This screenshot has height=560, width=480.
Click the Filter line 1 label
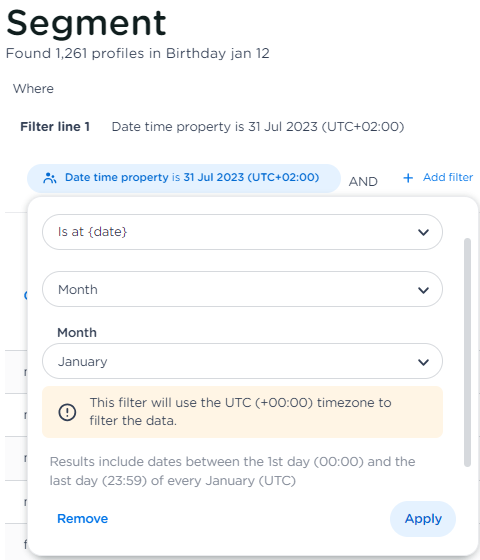[x=55, y=126]
